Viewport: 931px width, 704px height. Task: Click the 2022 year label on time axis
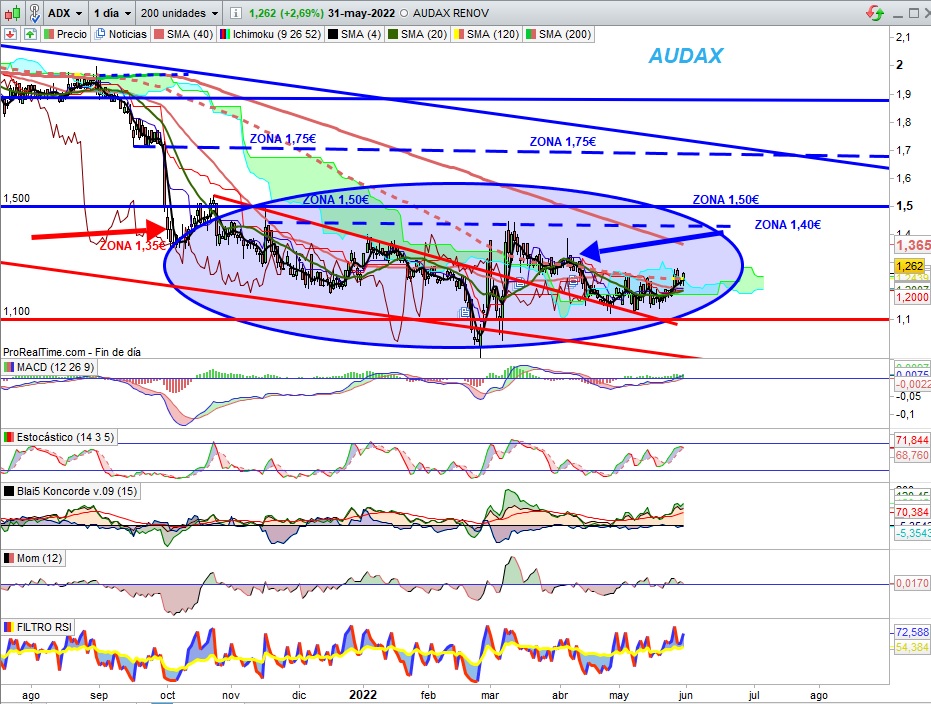click(363, 695)
